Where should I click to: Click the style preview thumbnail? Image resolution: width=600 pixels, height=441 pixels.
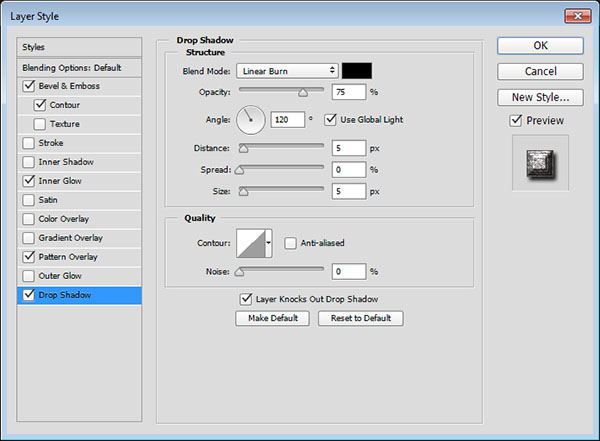[540, 161]
